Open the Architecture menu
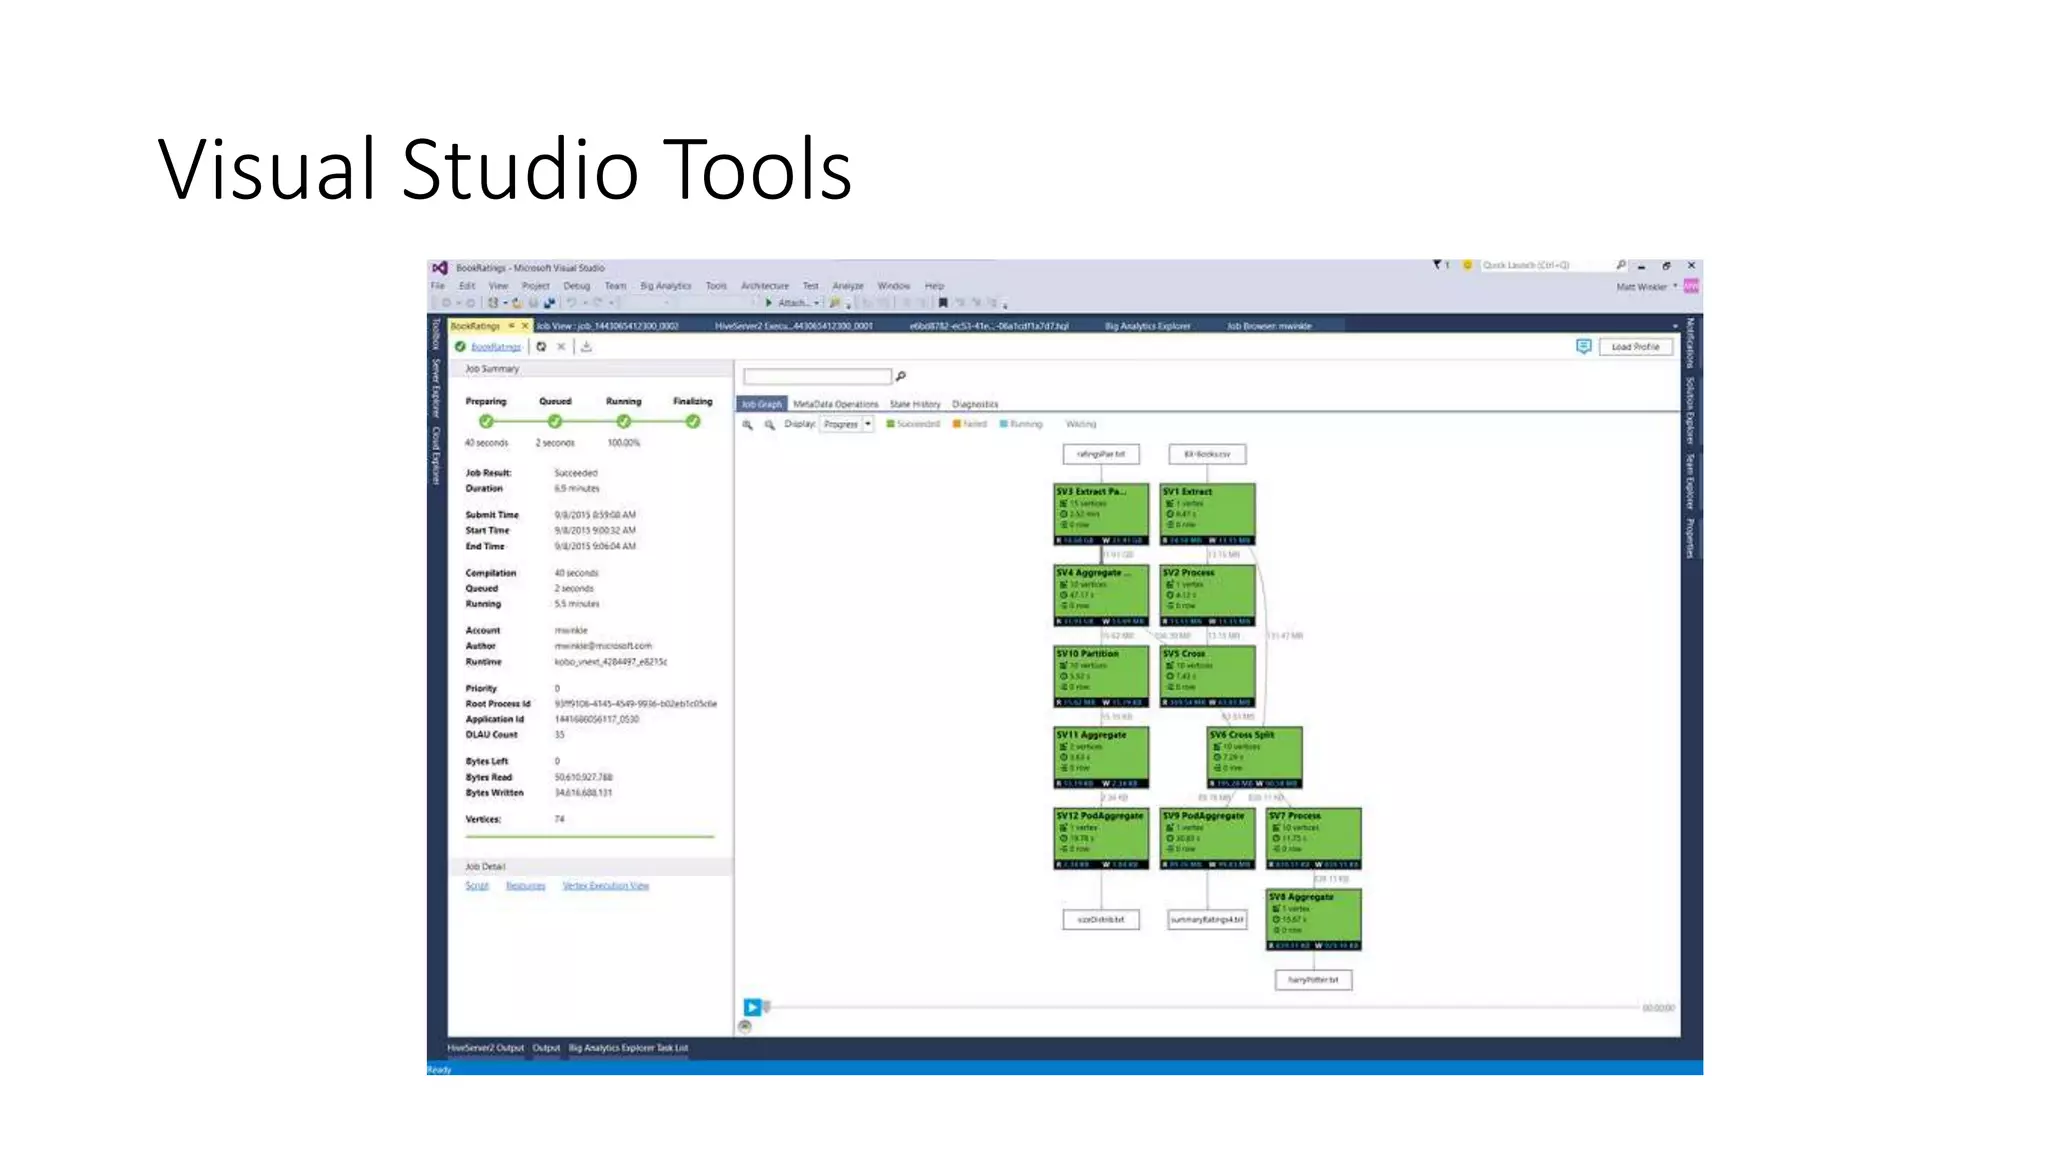The height and width of the screenshot is (1152, 2048). (x=765, y=286)
